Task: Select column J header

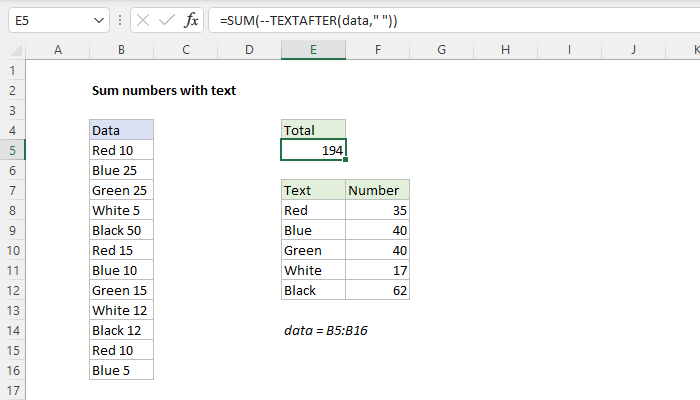Action: pos(633,49)
